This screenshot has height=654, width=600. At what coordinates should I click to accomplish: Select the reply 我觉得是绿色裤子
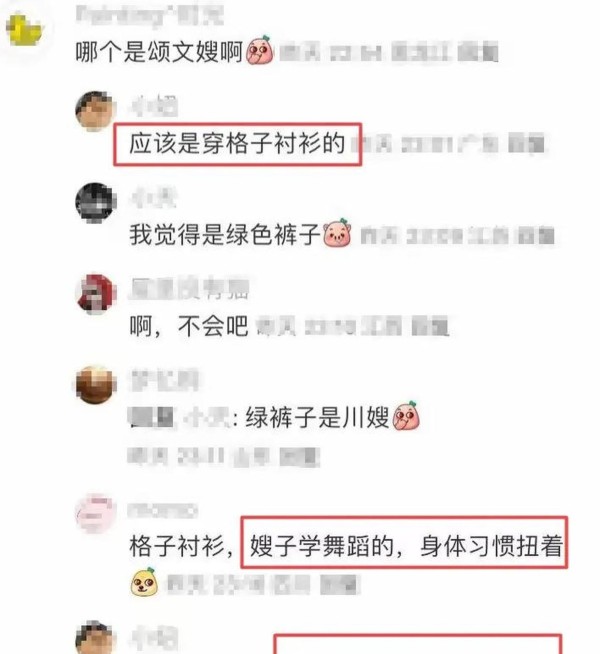(225, 234)
